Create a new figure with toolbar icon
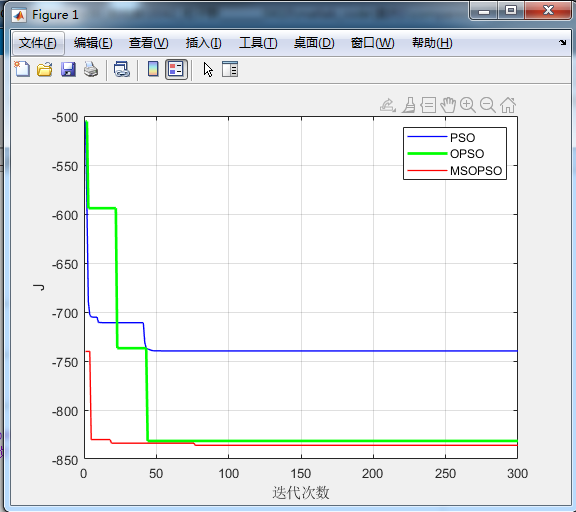The width and height of the screenshot is (576, 512). click(22, 69)
